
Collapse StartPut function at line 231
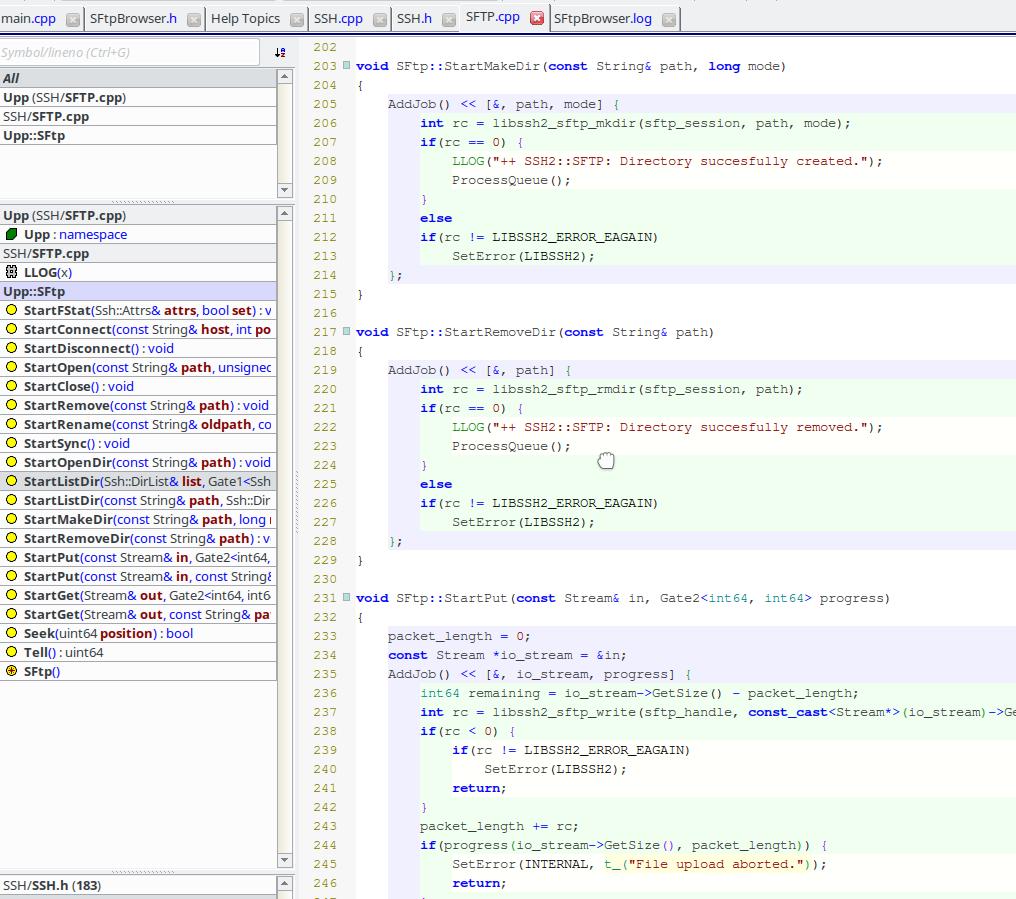click(x=346, y=598)
